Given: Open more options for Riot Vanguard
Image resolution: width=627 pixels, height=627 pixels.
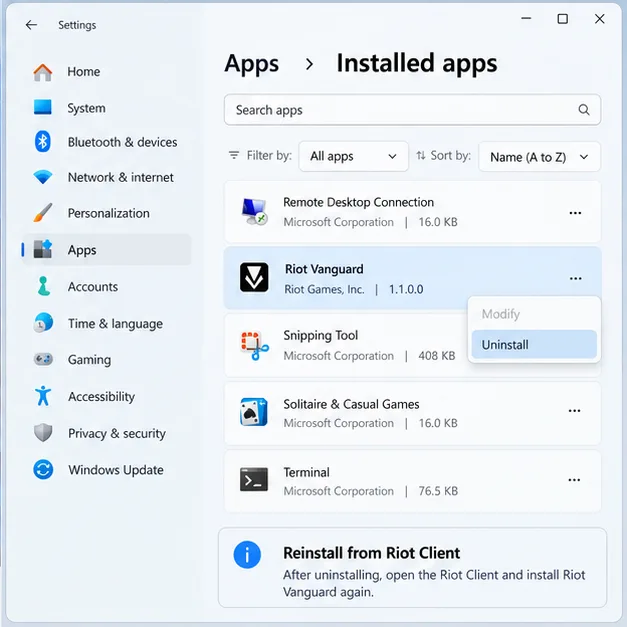Looking at the screenshot, I should tap(575, 278).
